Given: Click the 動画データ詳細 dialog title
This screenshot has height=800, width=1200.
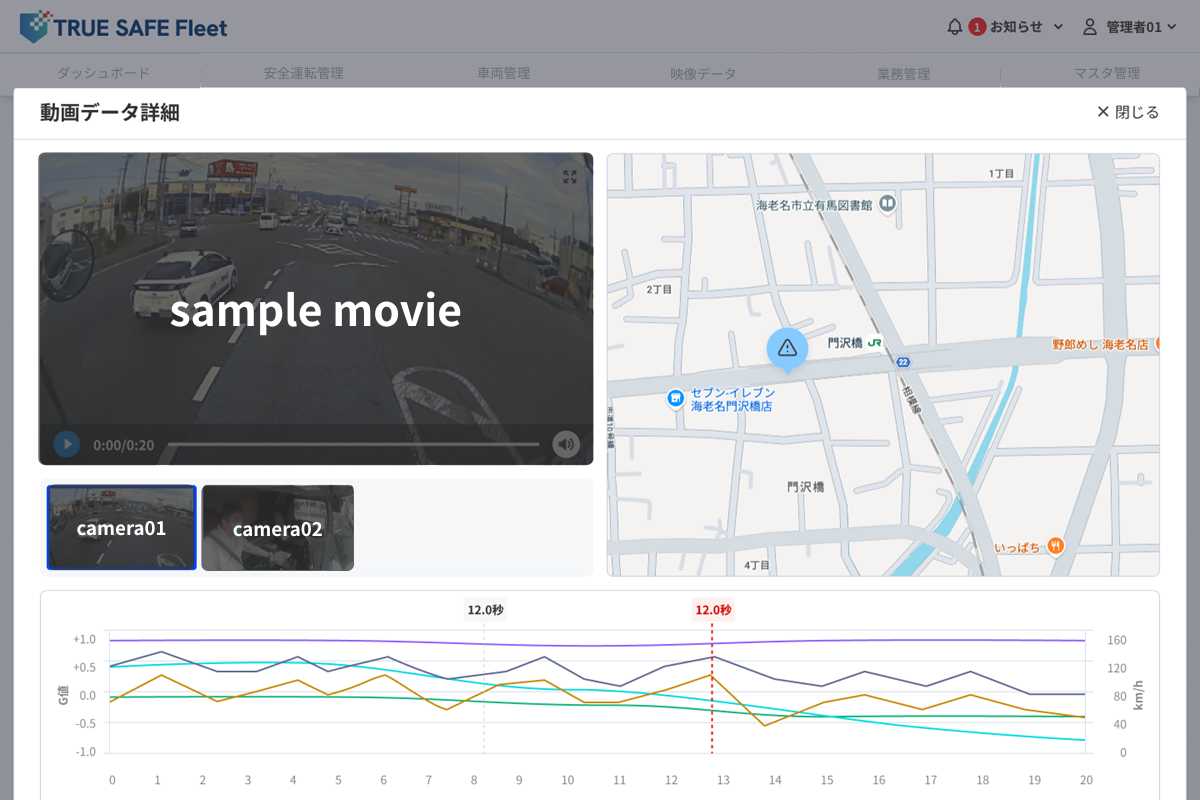Looking at the screenshot, I should 110,112.
